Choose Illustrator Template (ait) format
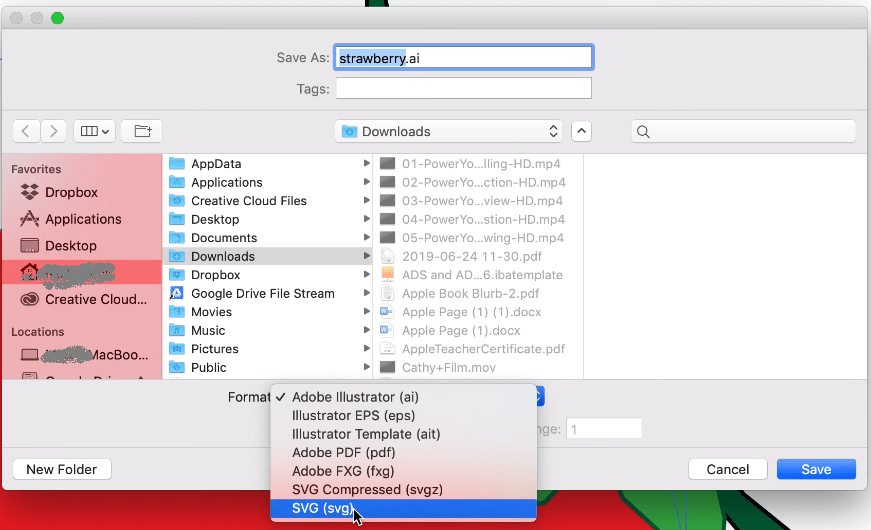 (403, 434)
